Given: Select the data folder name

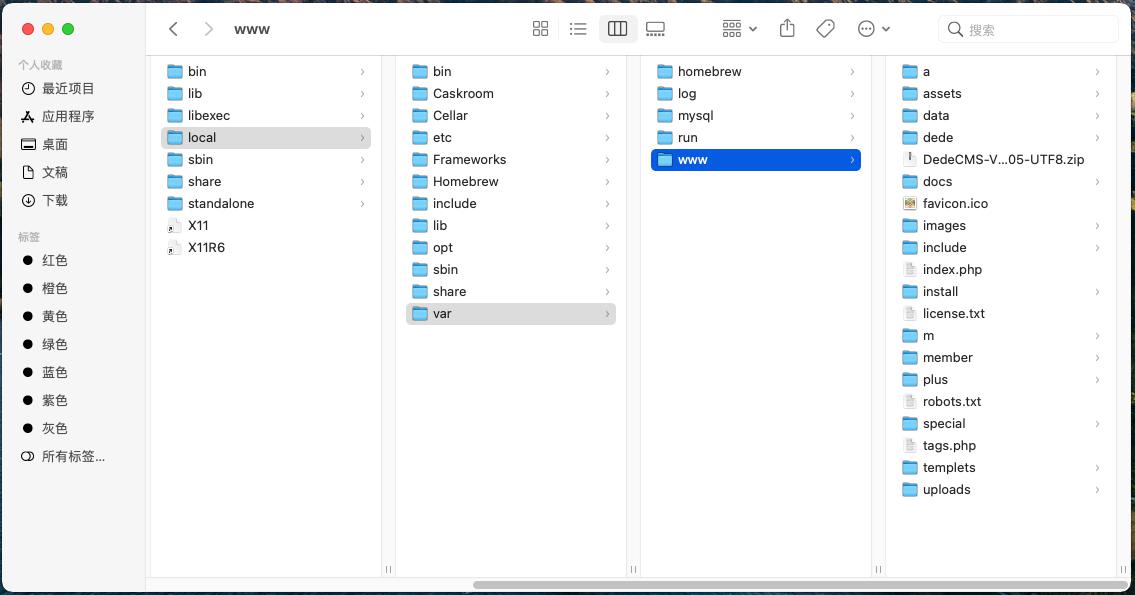Looking at the screenshot, I should pos(936,116).
